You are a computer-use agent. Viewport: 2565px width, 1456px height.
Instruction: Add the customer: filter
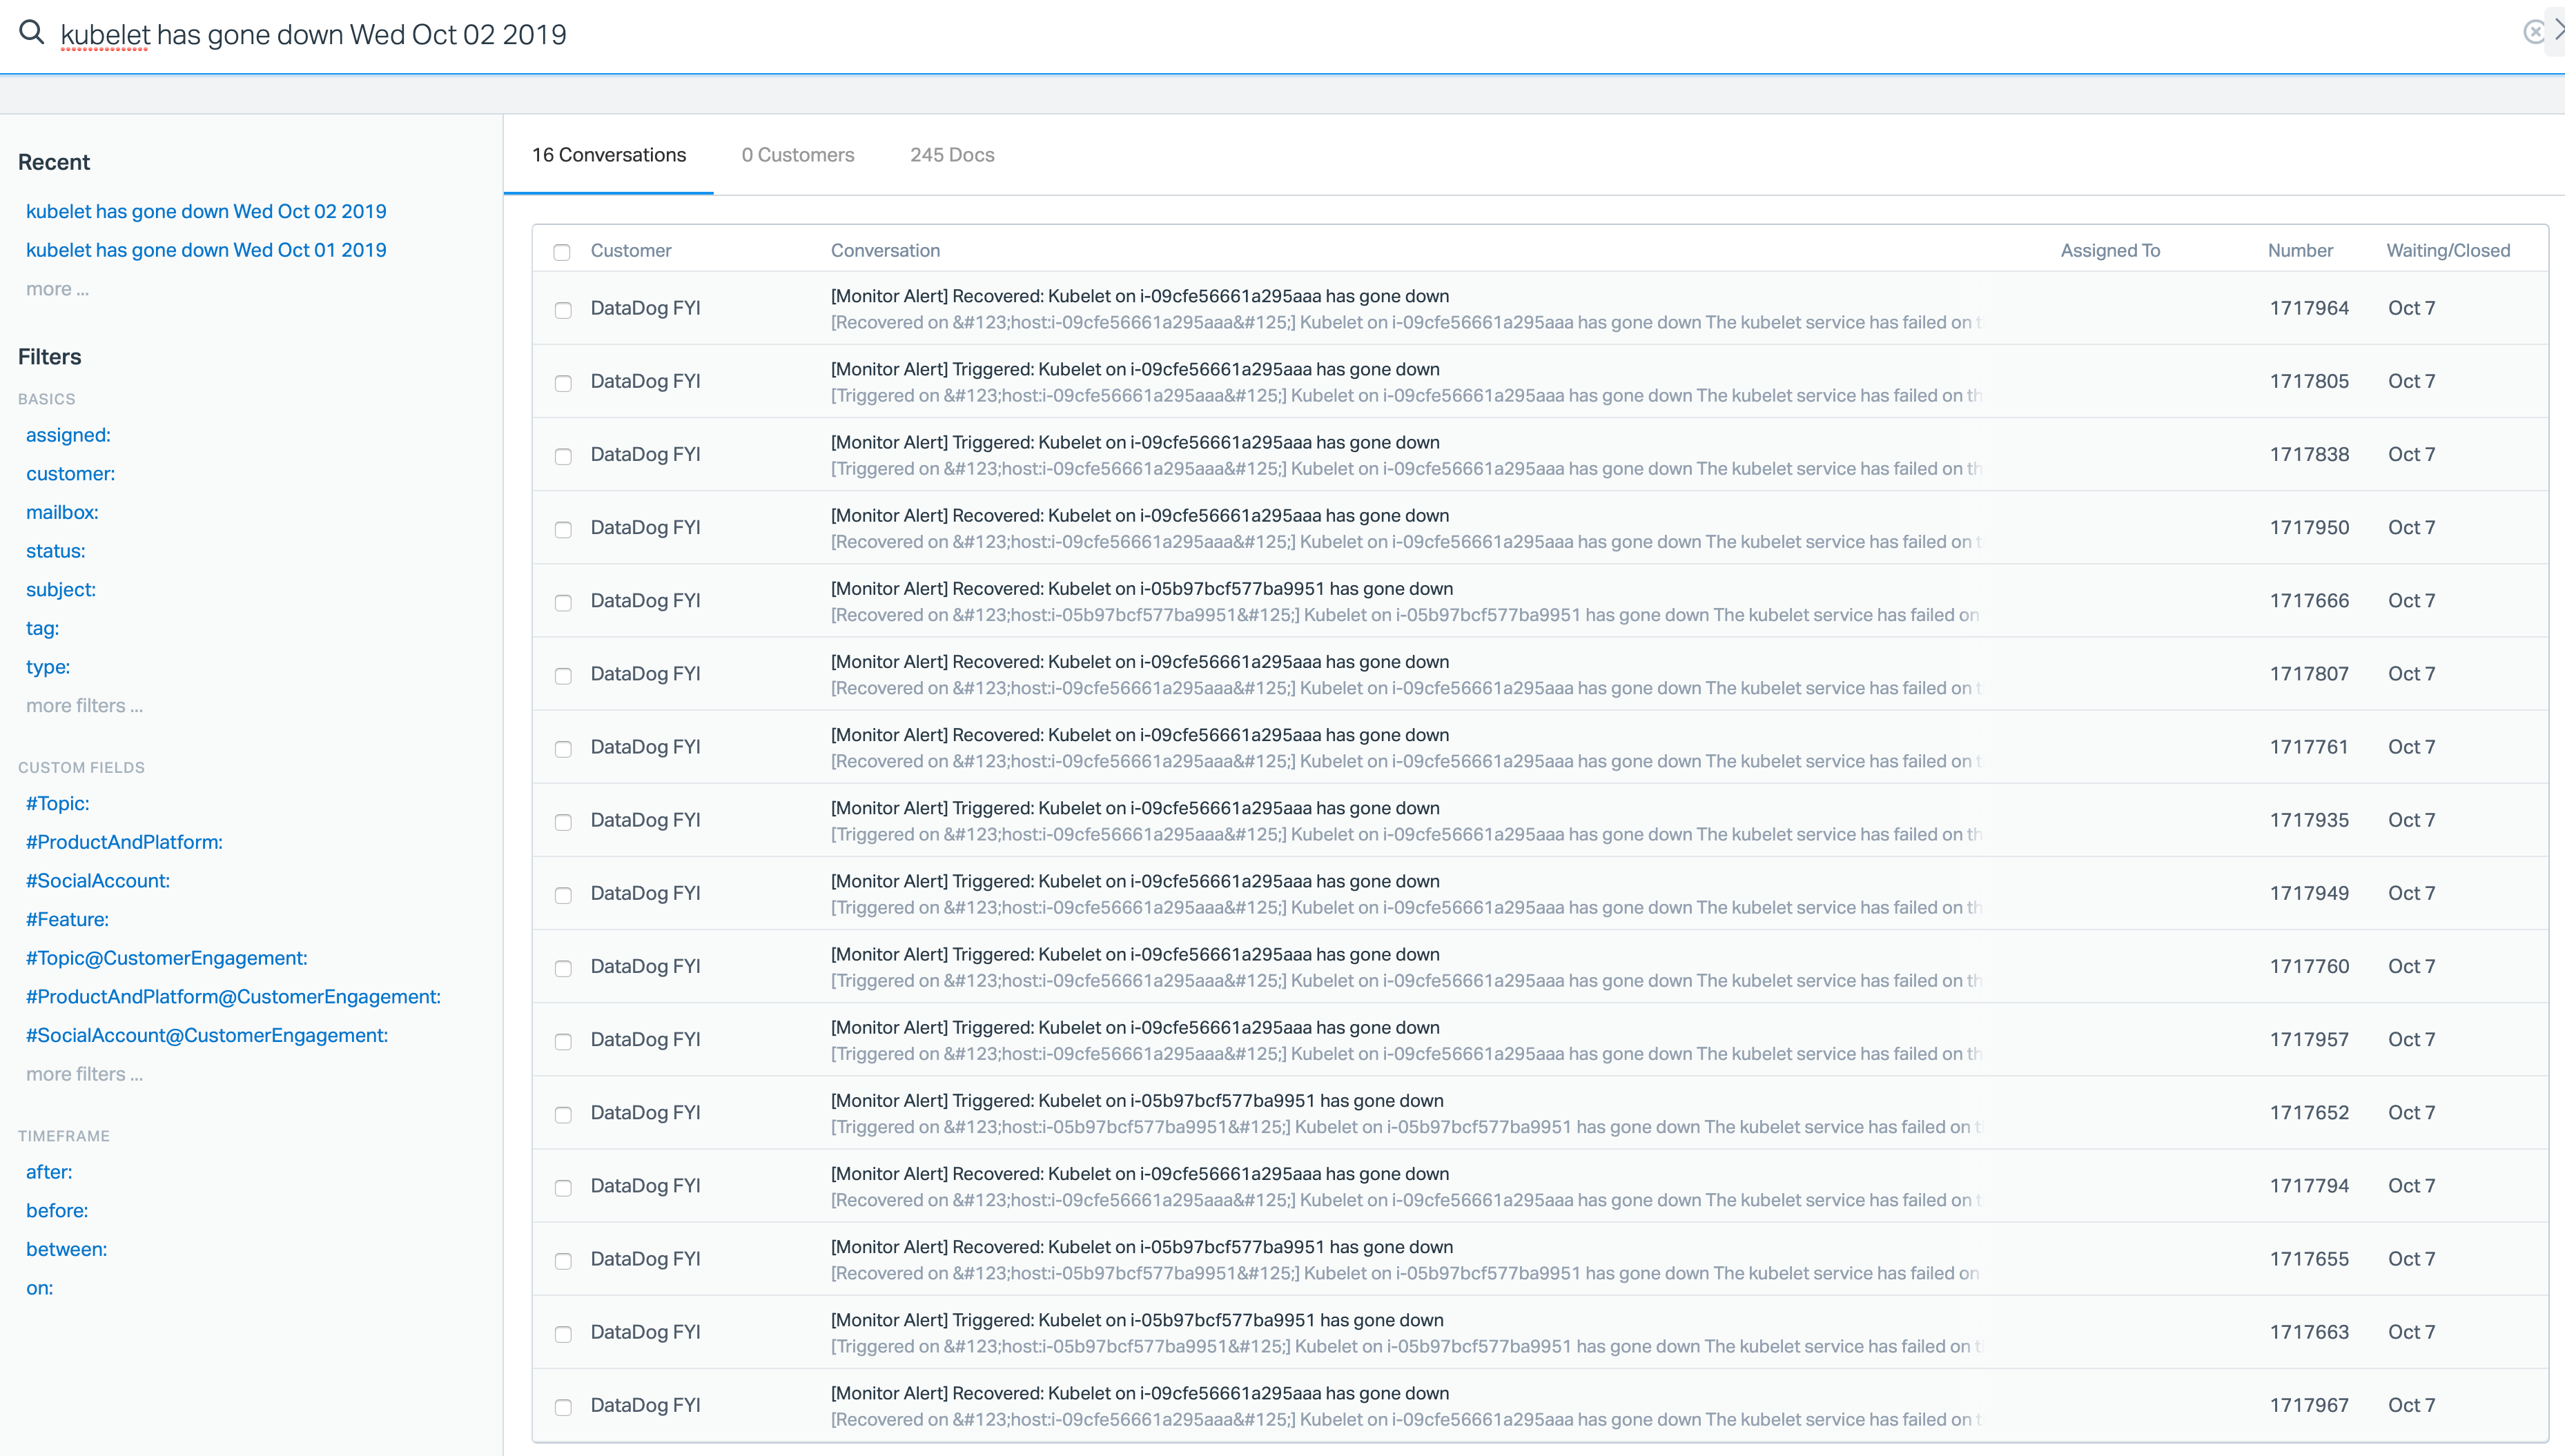(x=70, y=474)
